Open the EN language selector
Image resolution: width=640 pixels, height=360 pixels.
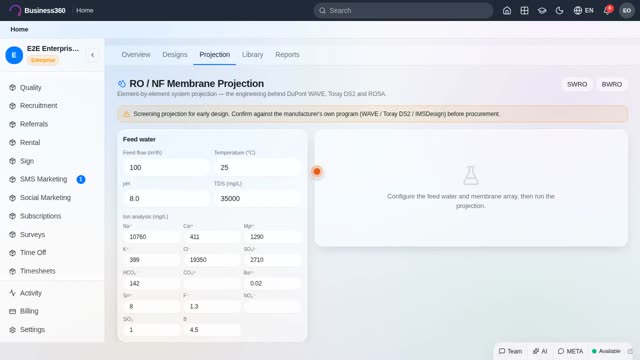(x=583, y=11)
